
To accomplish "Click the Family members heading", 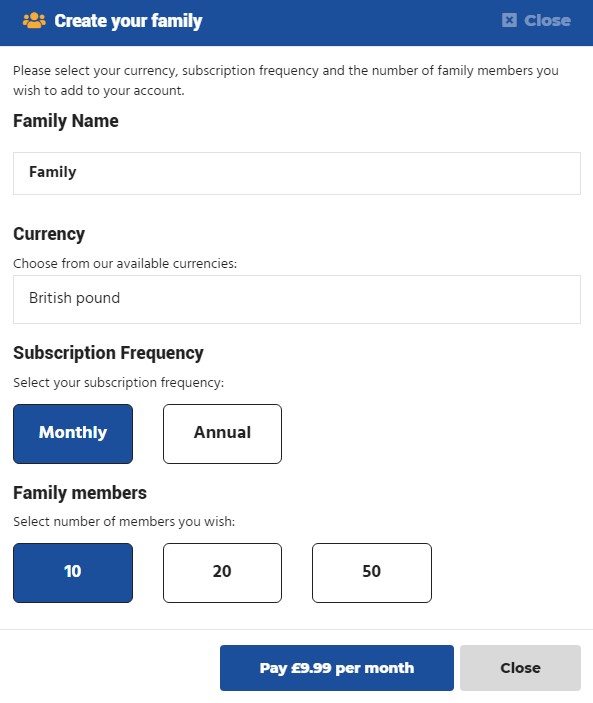I will [x=80, y=493].
